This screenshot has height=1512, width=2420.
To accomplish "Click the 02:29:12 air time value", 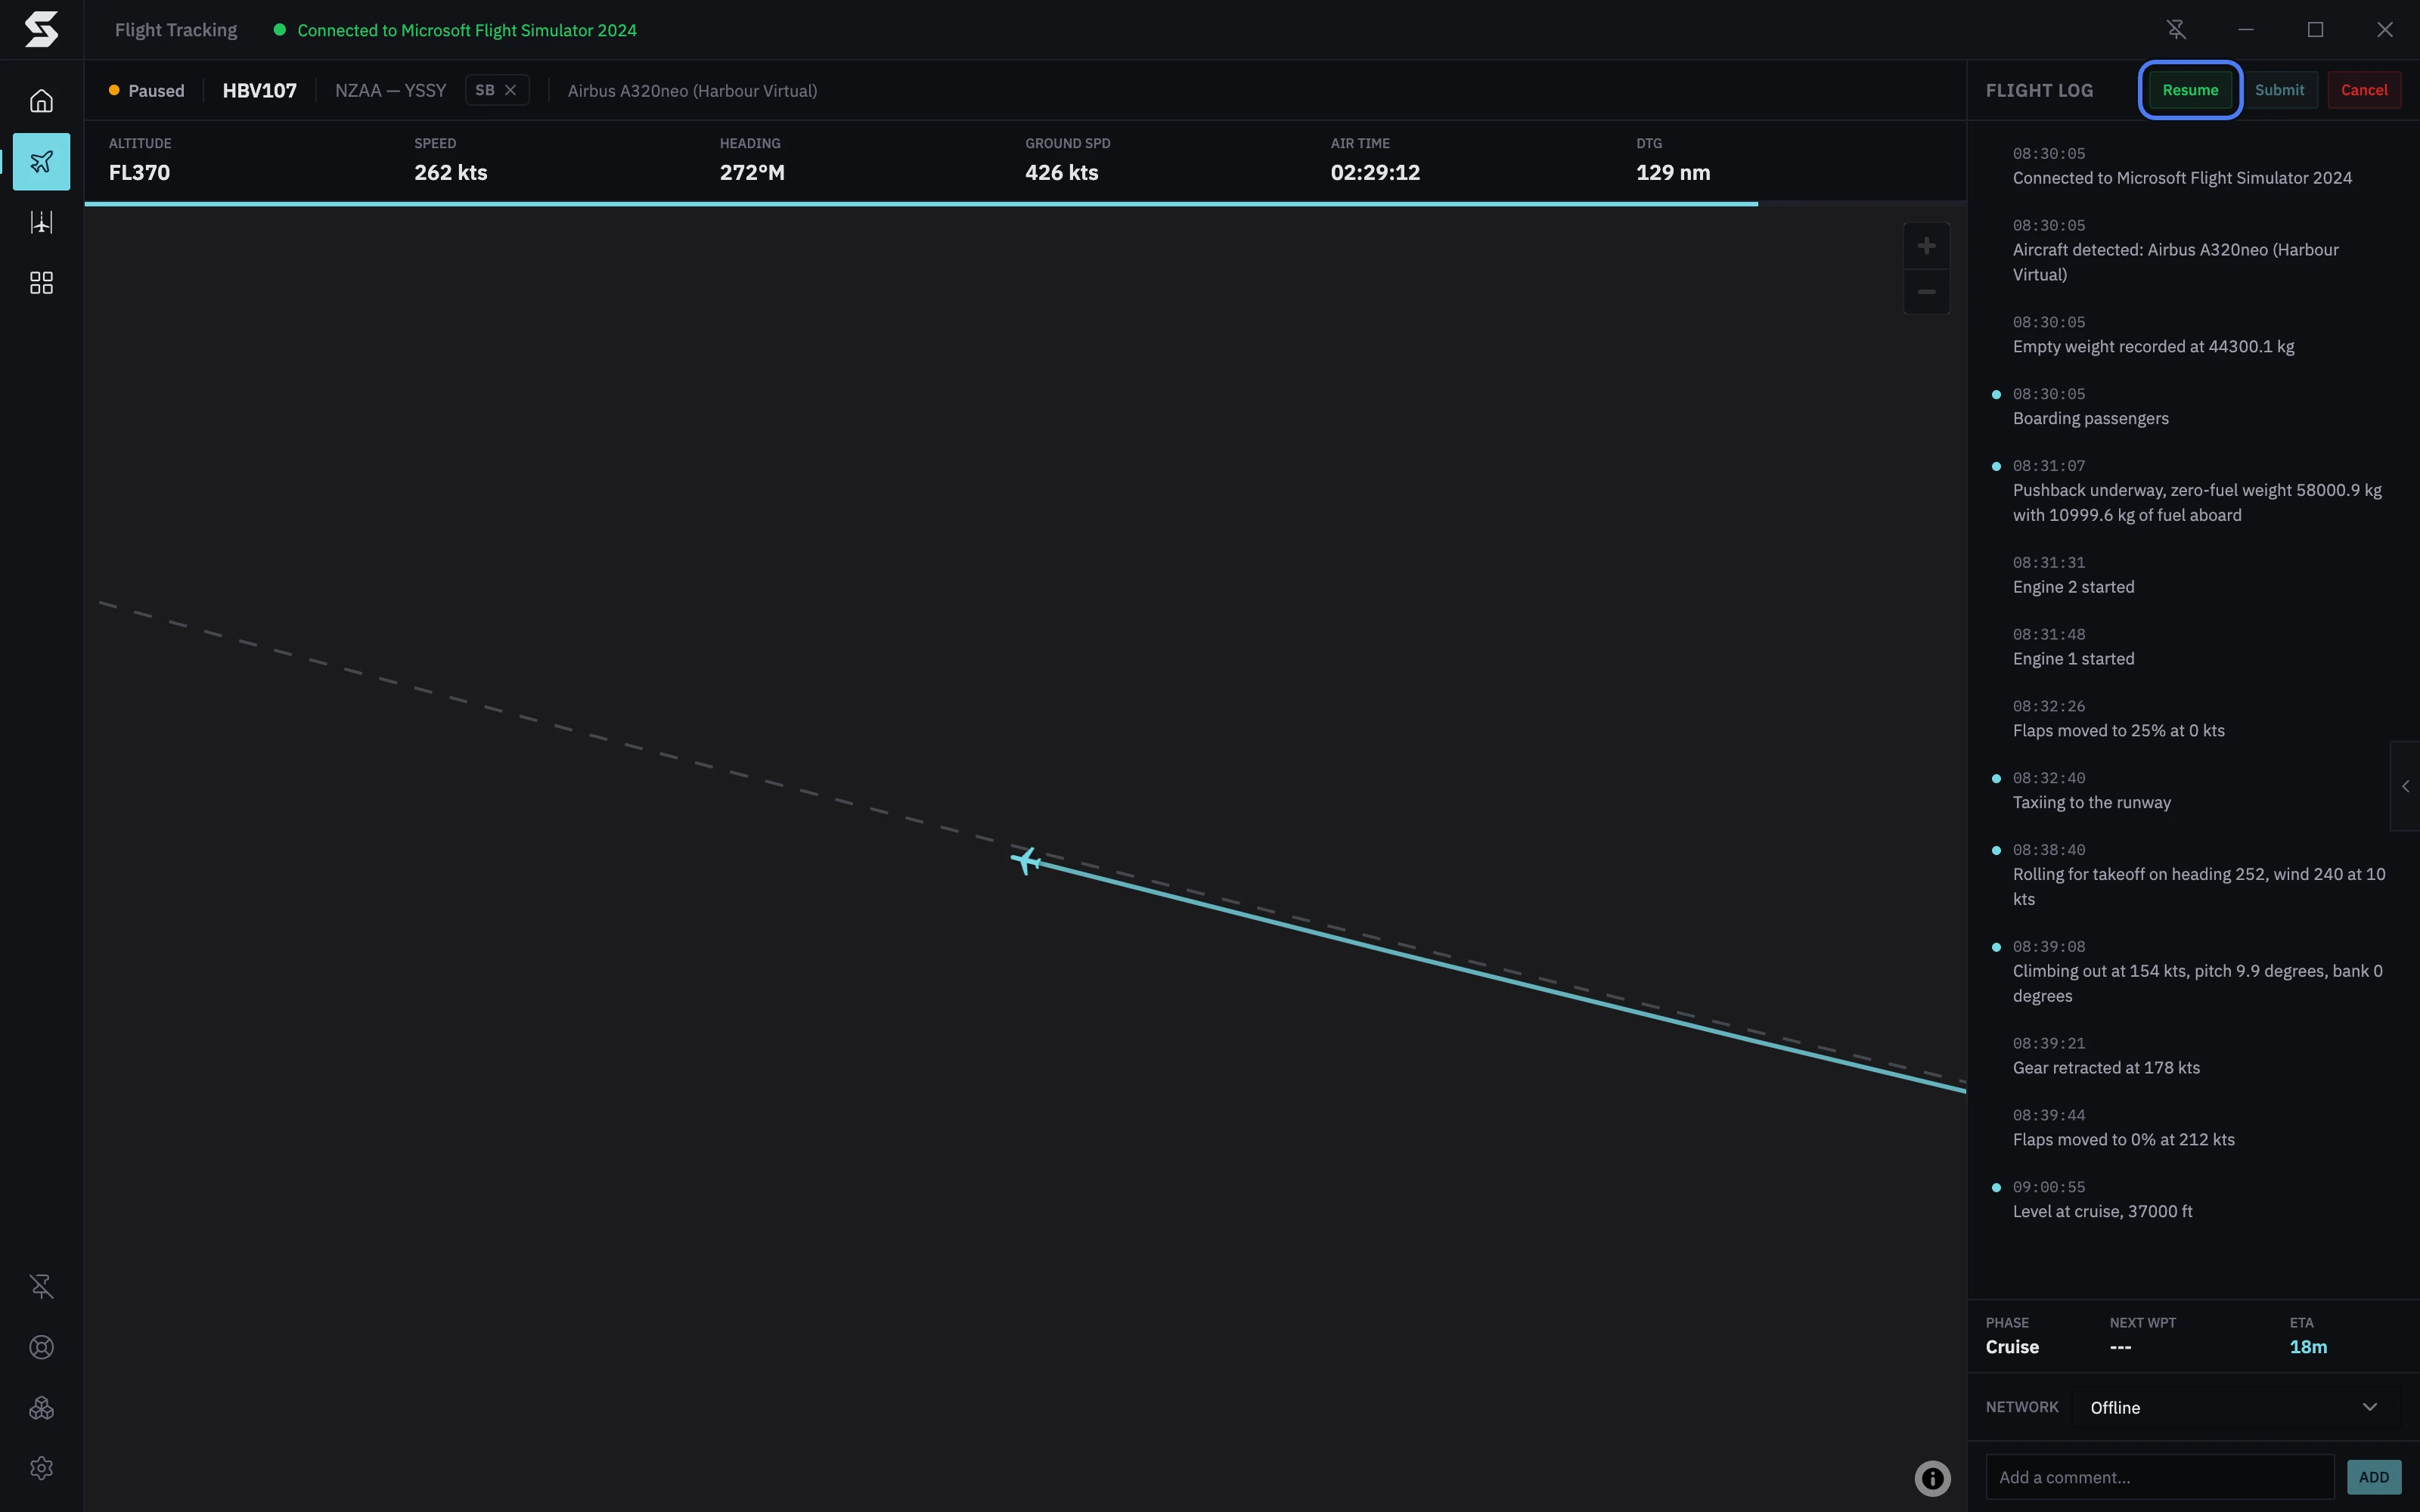I will click(1375, 172).
